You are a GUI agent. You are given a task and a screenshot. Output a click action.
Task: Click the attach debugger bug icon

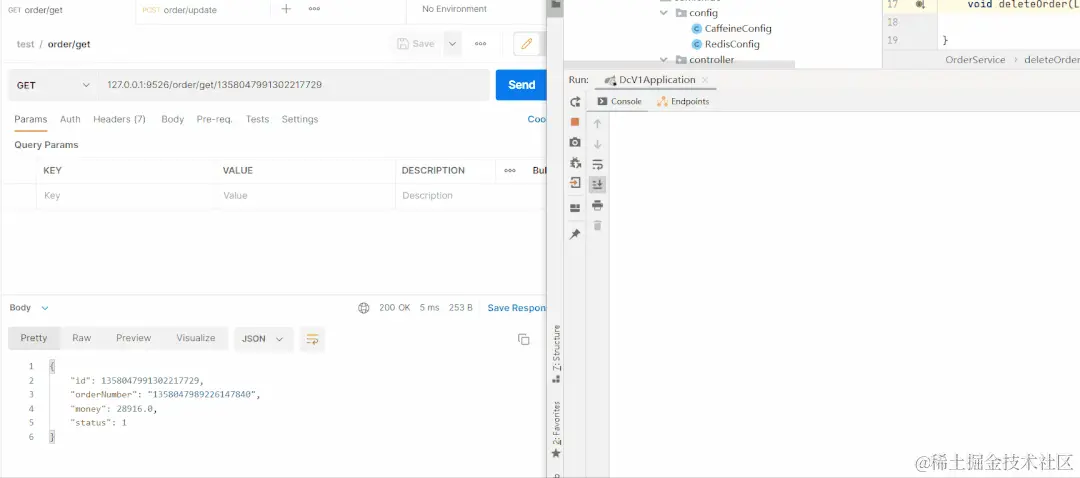pos(574,163)
